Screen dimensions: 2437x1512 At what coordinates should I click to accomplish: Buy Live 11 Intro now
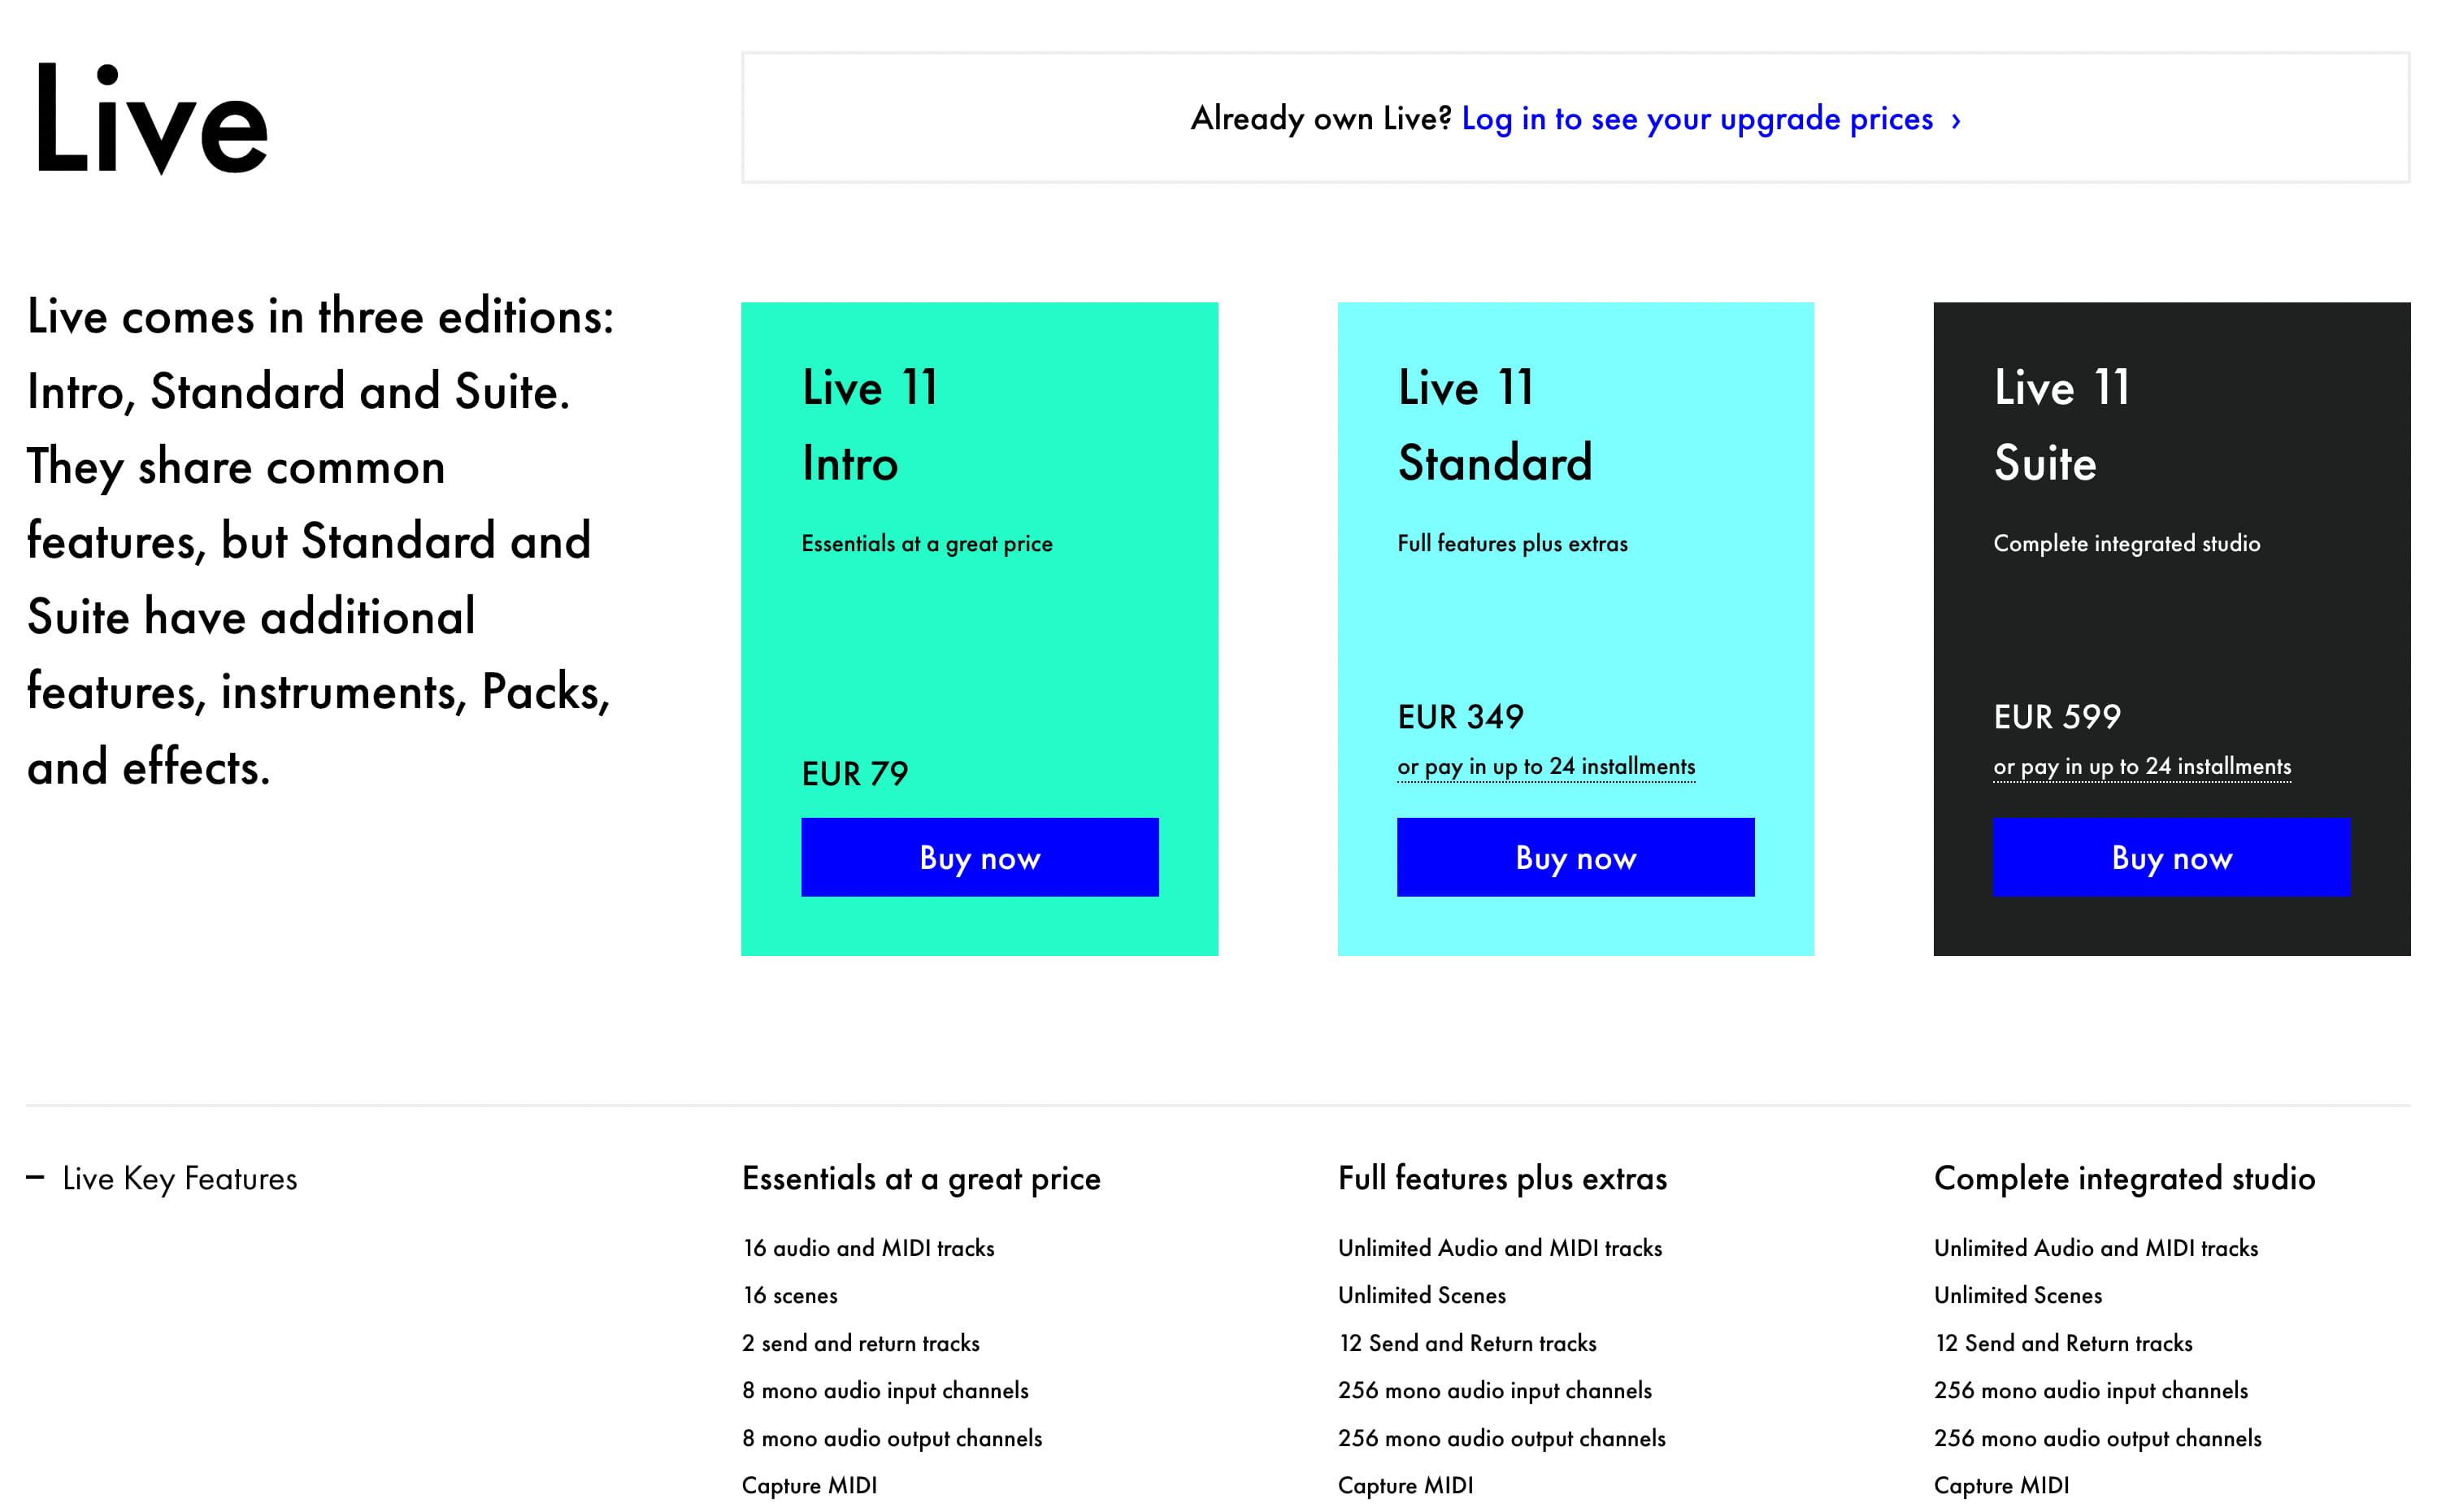(x=979, y=857)
